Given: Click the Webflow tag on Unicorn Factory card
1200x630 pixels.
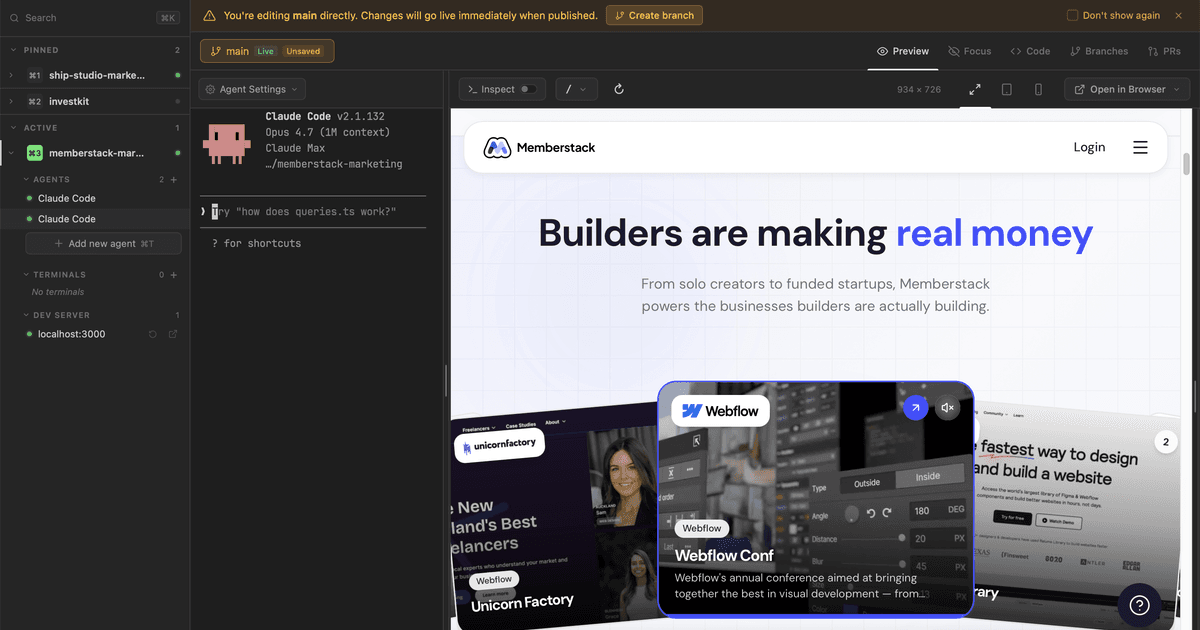Looking at the screenshot, I should [x=494, y=579].
